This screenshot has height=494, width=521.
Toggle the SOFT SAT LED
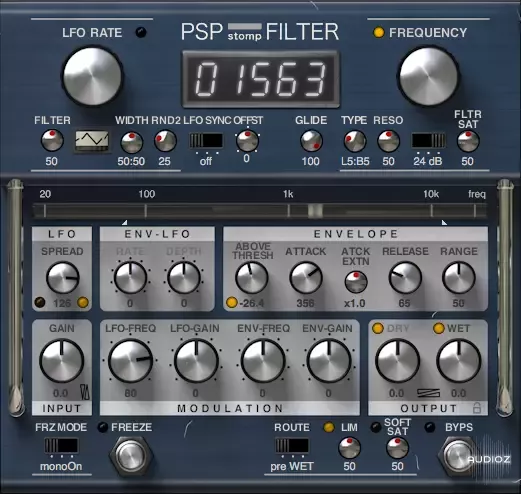(x=376, y=427)
